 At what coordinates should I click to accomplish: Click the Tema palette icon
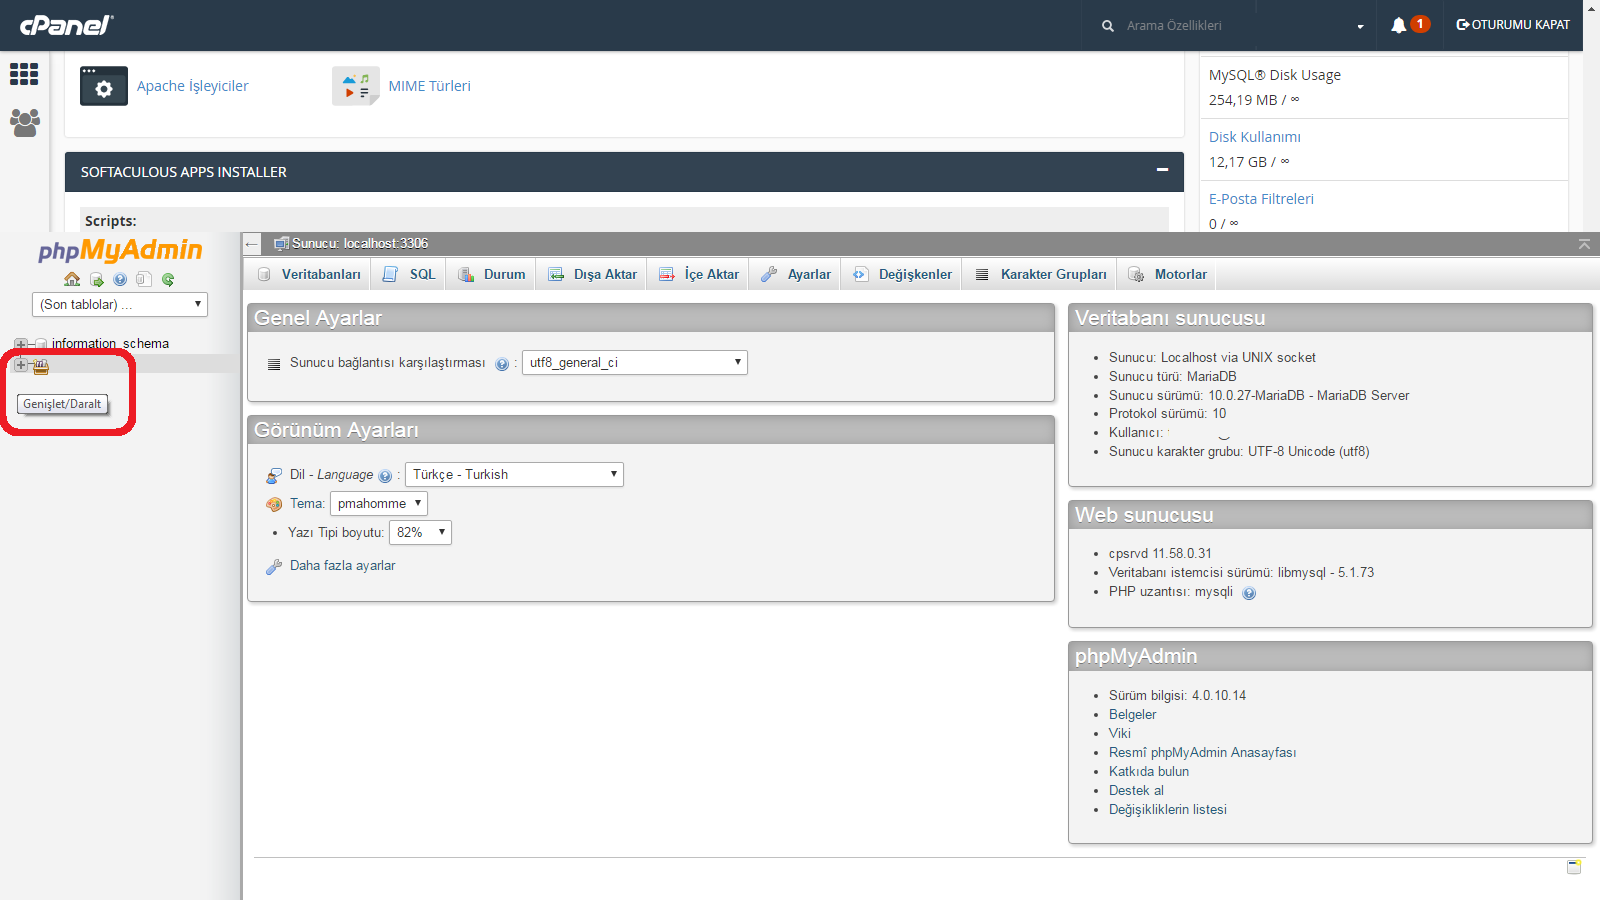point(274,504)
